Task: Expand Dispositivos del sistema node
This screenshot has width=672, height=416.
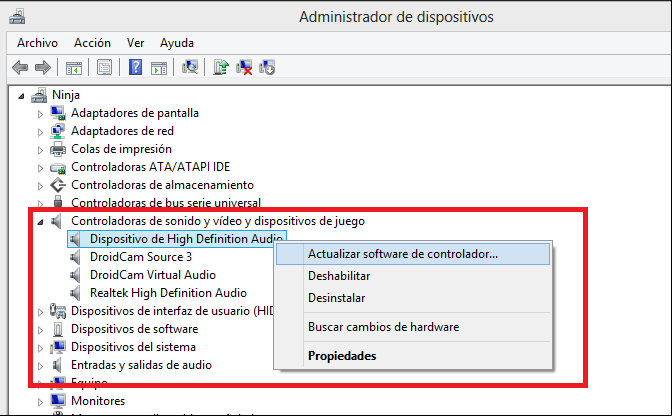Action: pyautogui.click(x=40, y=348)
